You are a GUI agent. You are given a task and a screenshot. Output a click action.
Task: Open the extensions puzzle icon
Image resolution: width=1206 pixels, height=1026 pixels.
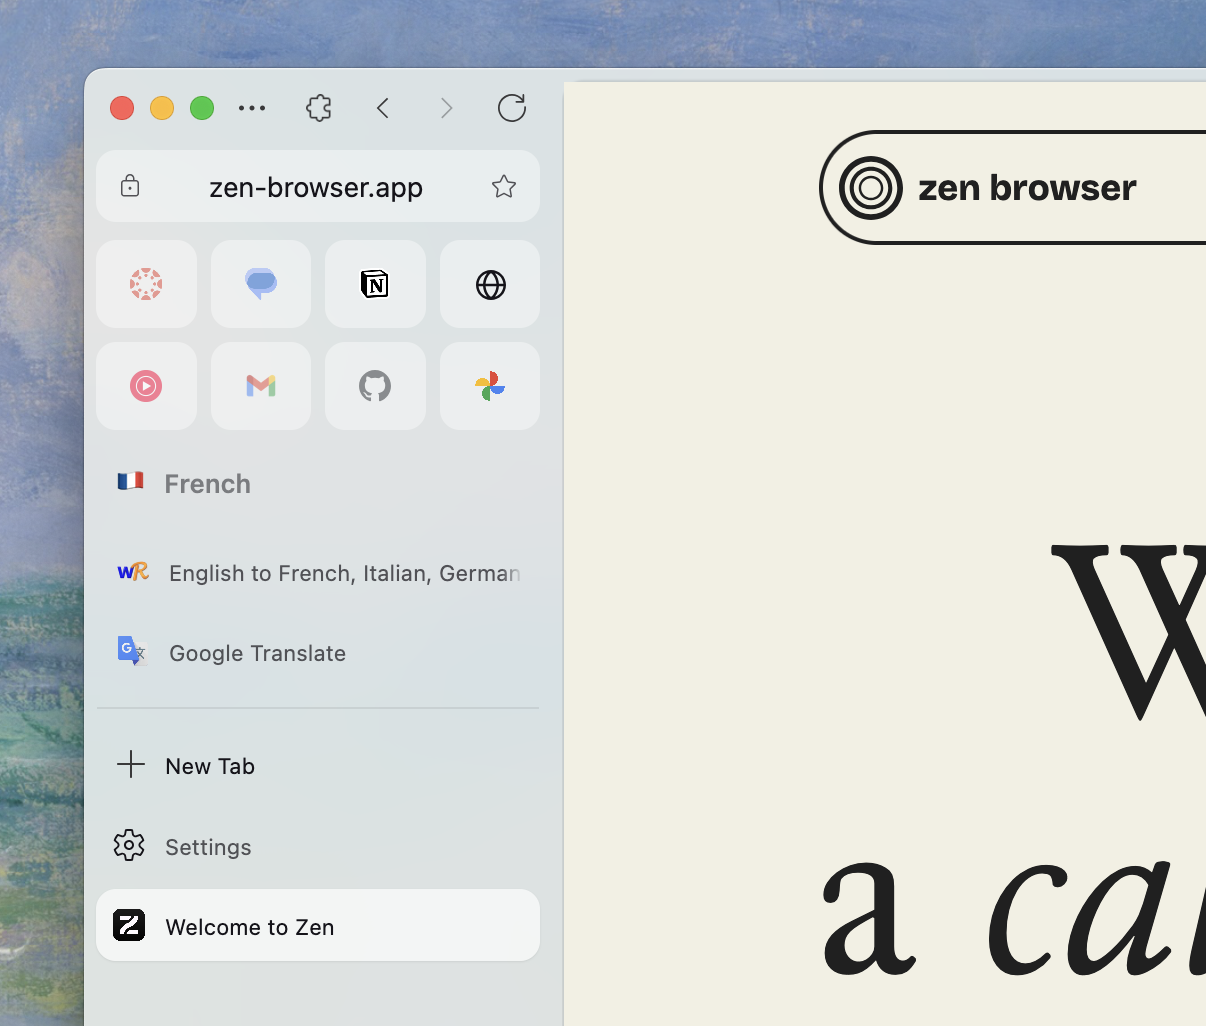click(319, 108)
